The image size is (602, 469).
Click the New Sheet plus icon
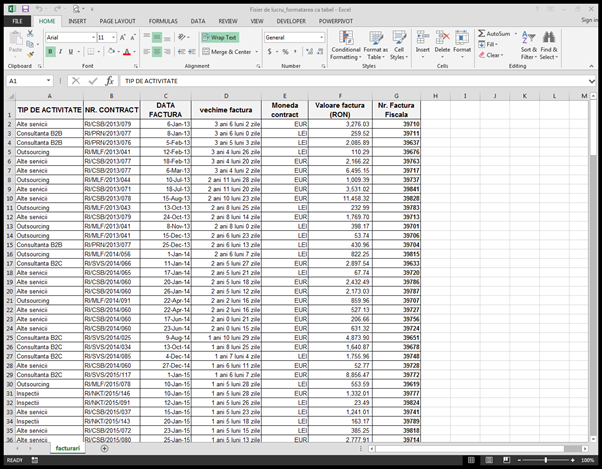104,448
